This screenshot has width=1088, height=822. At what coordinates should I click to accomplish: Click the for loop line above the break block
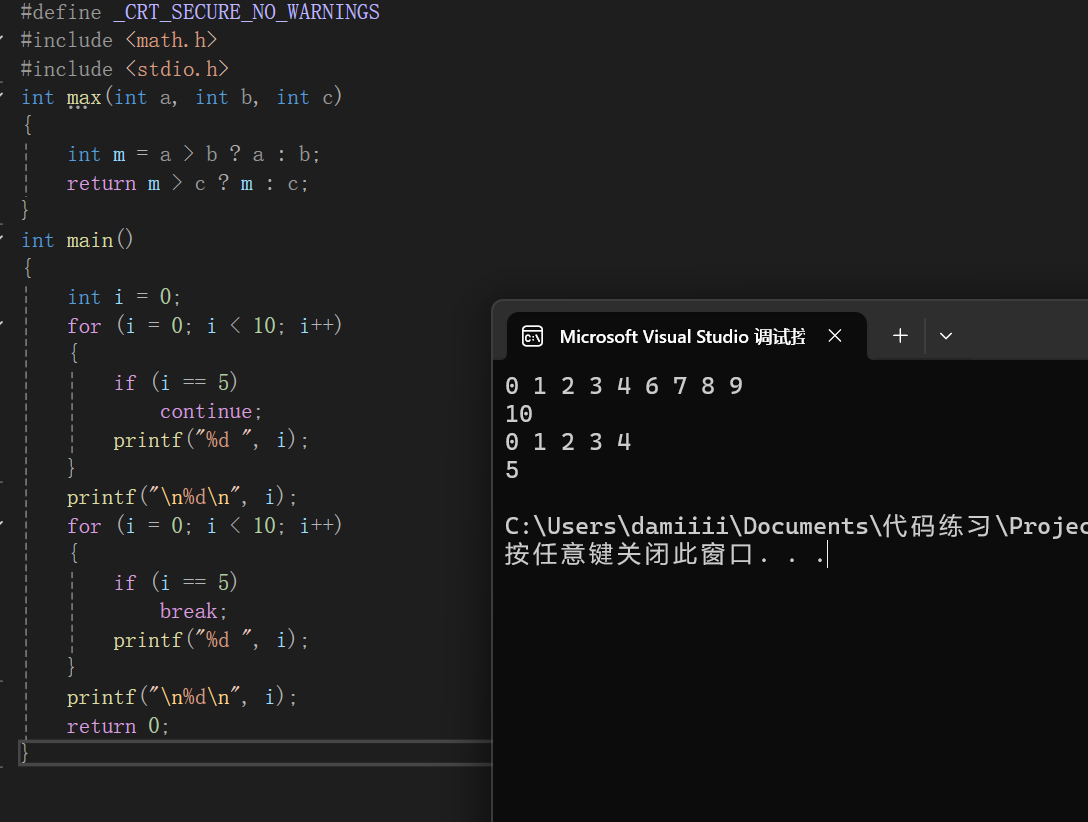tap(205, 525)
